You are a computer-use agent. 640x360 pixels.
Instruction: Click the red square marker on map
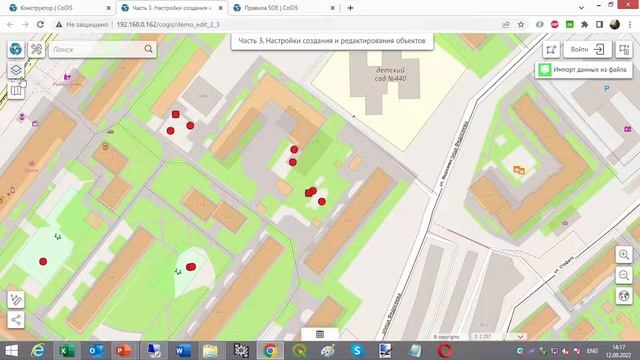176,114
